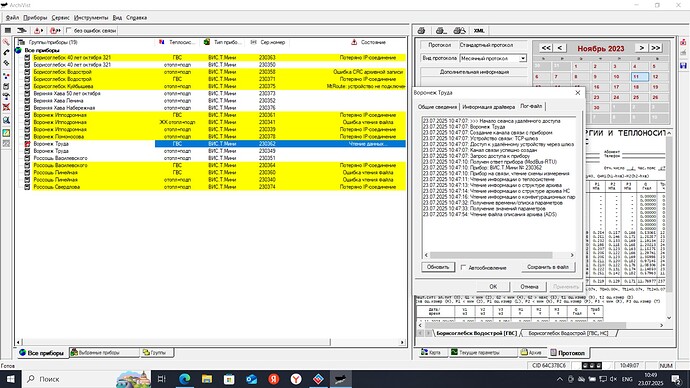Enable the 'без ошибок связи' checkbox
The image size is (690, 388).
click(68, 30)
